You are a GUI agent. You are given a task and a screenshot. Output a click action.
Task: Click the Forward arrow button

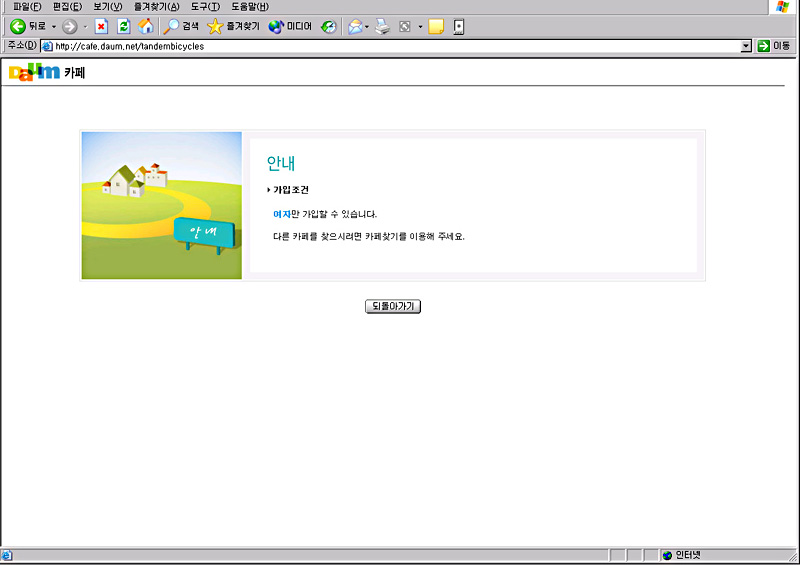(x=69, y=27)
